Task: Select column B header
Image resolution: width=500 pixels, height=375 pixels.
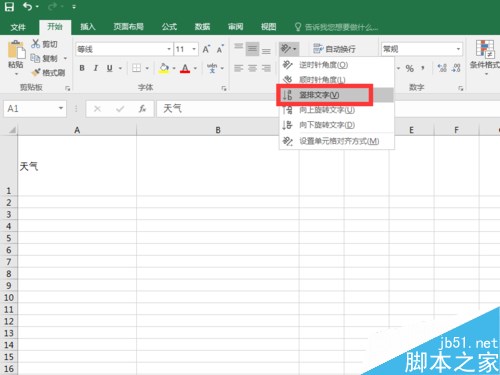Action: (218, 130)
